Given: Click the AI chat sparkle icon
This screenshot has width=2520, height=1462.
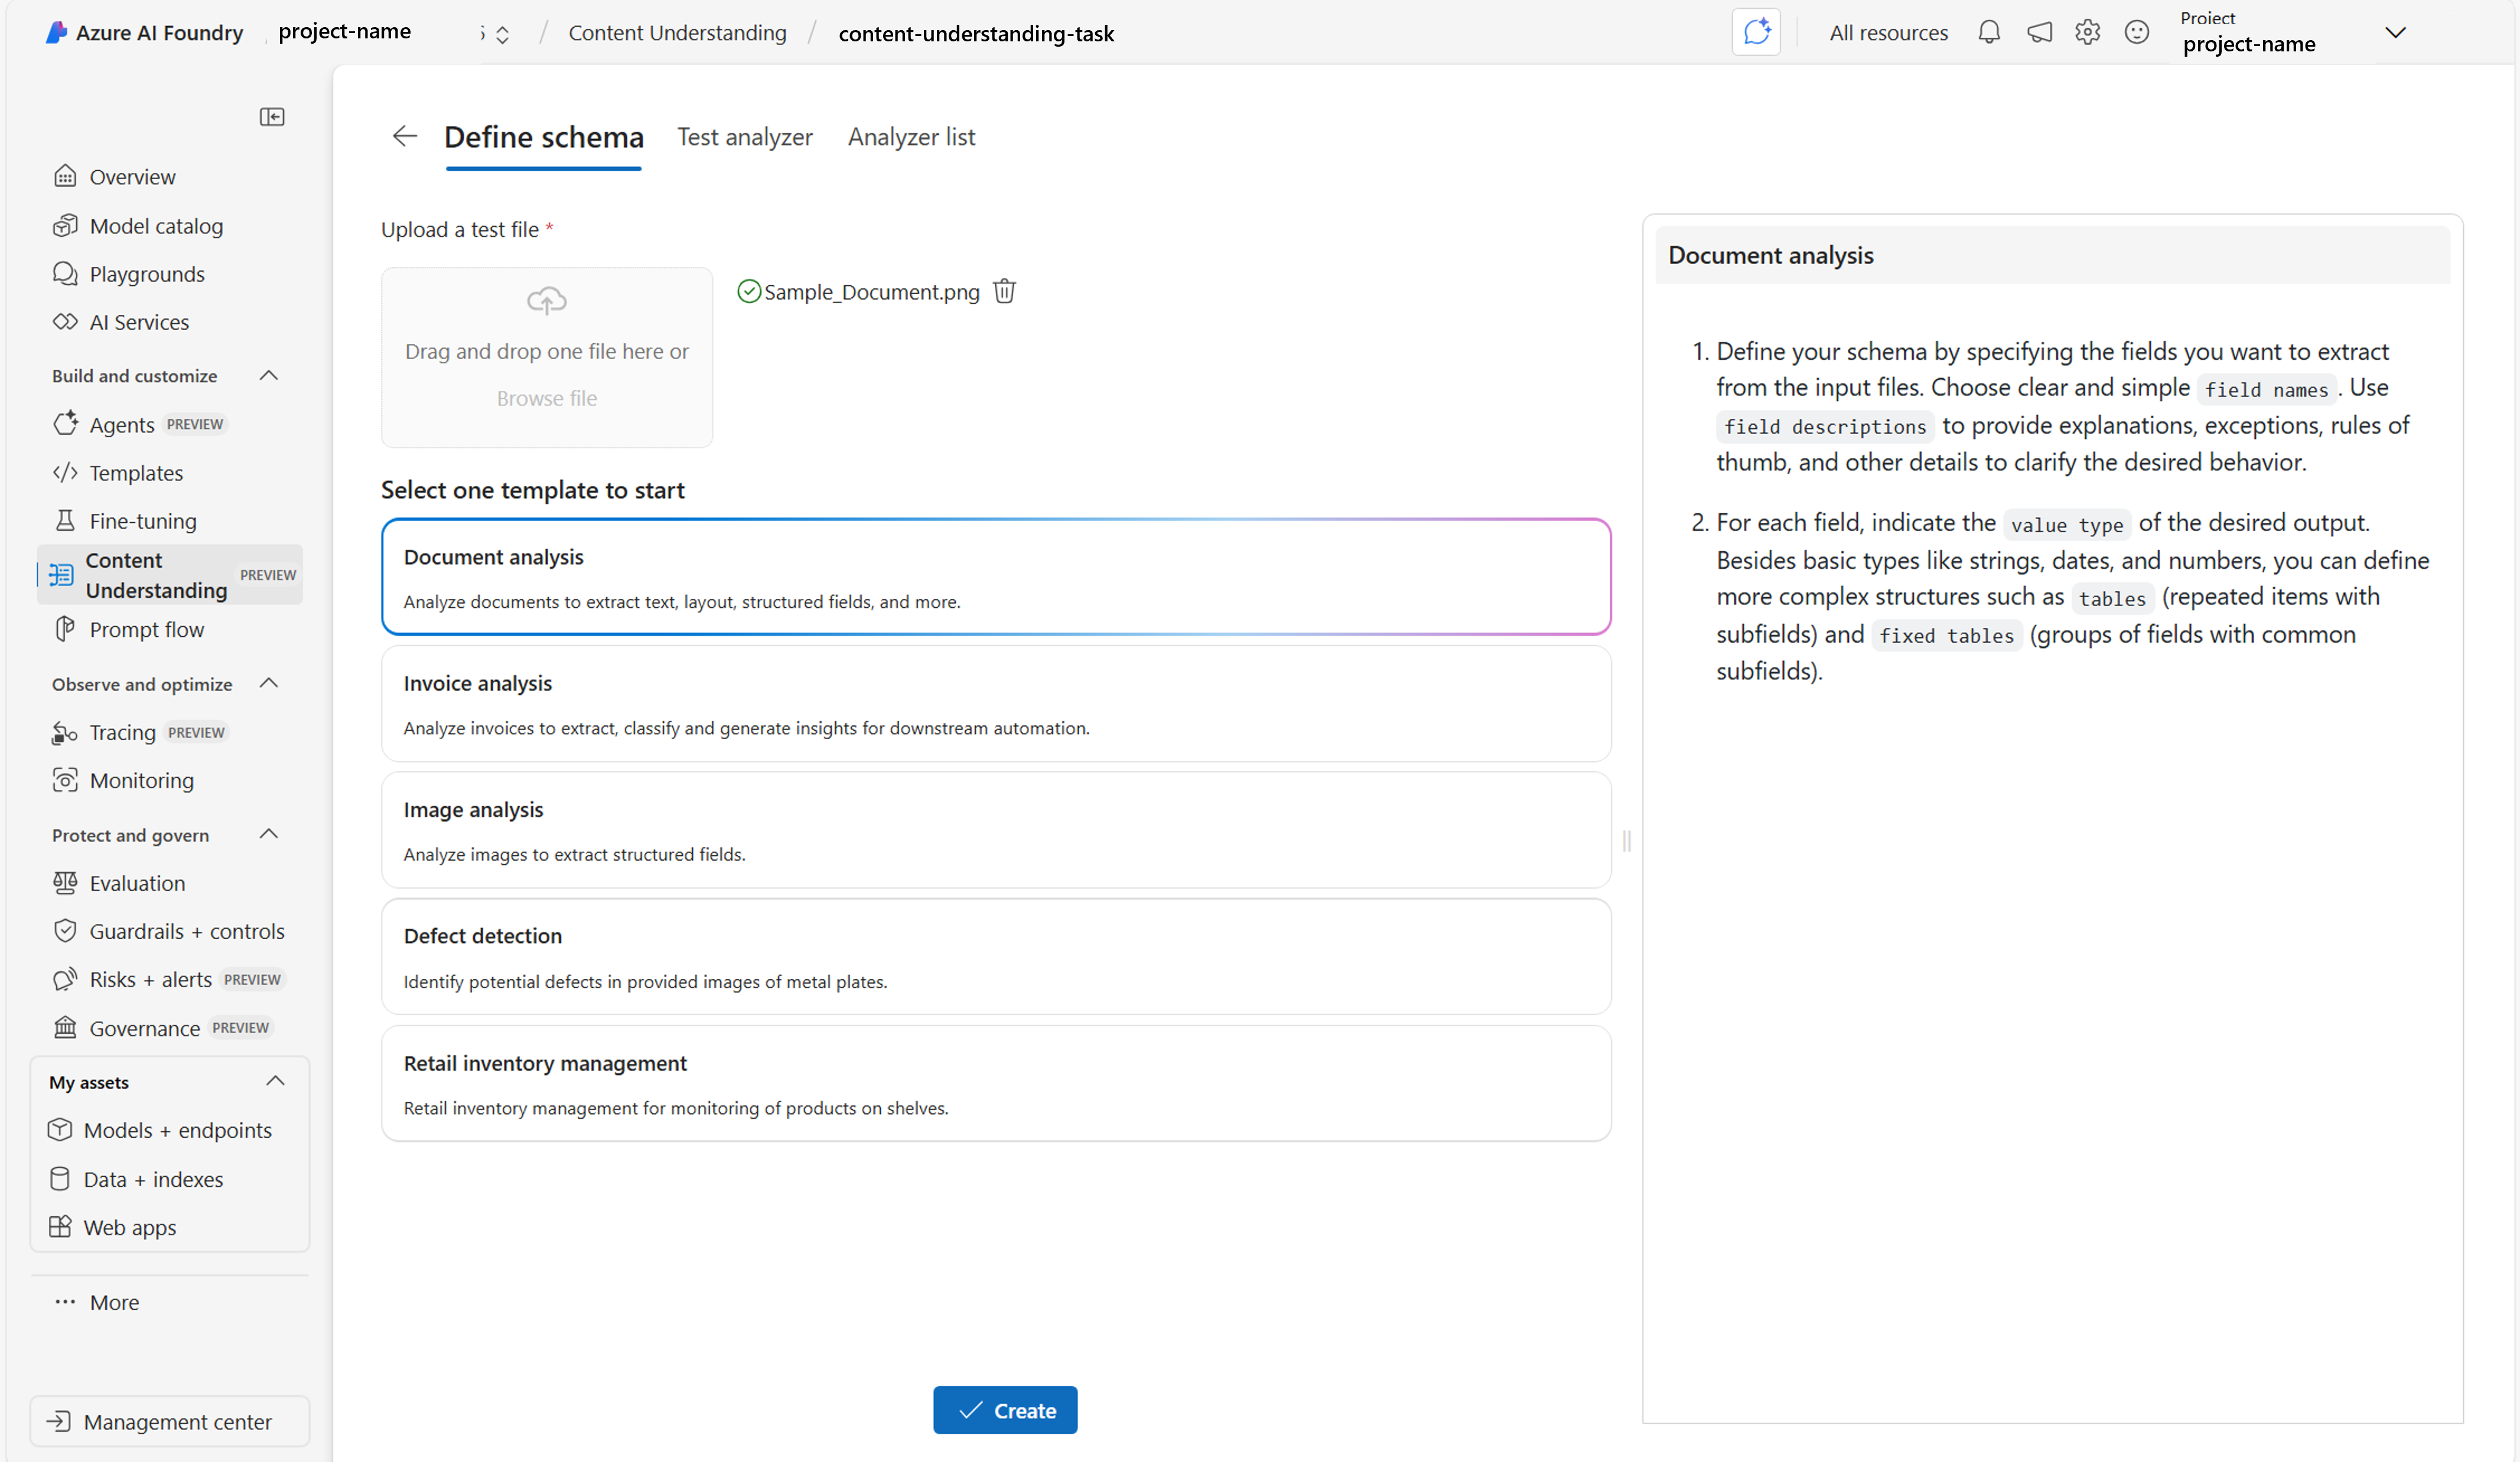Looking at the screenshot, I should point(1756,32).
